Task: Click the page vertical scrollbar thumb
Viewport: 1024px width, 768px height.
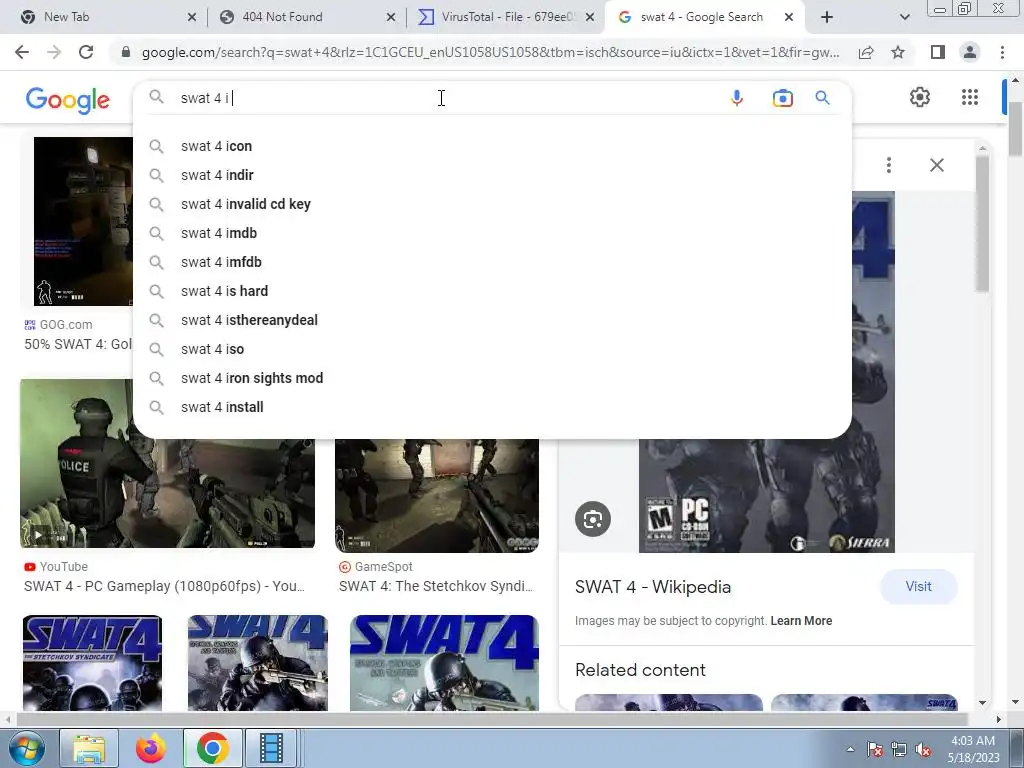Action: (1015, 127)
